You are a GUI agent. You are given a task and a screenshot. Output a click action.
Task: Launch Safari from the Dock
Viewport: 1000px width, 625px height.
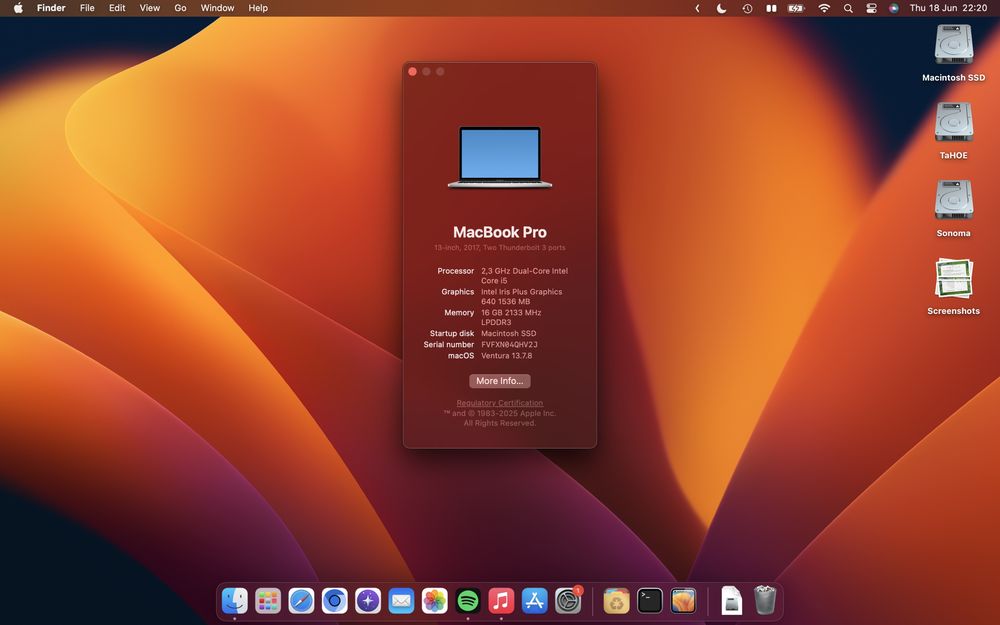(301, 601)
